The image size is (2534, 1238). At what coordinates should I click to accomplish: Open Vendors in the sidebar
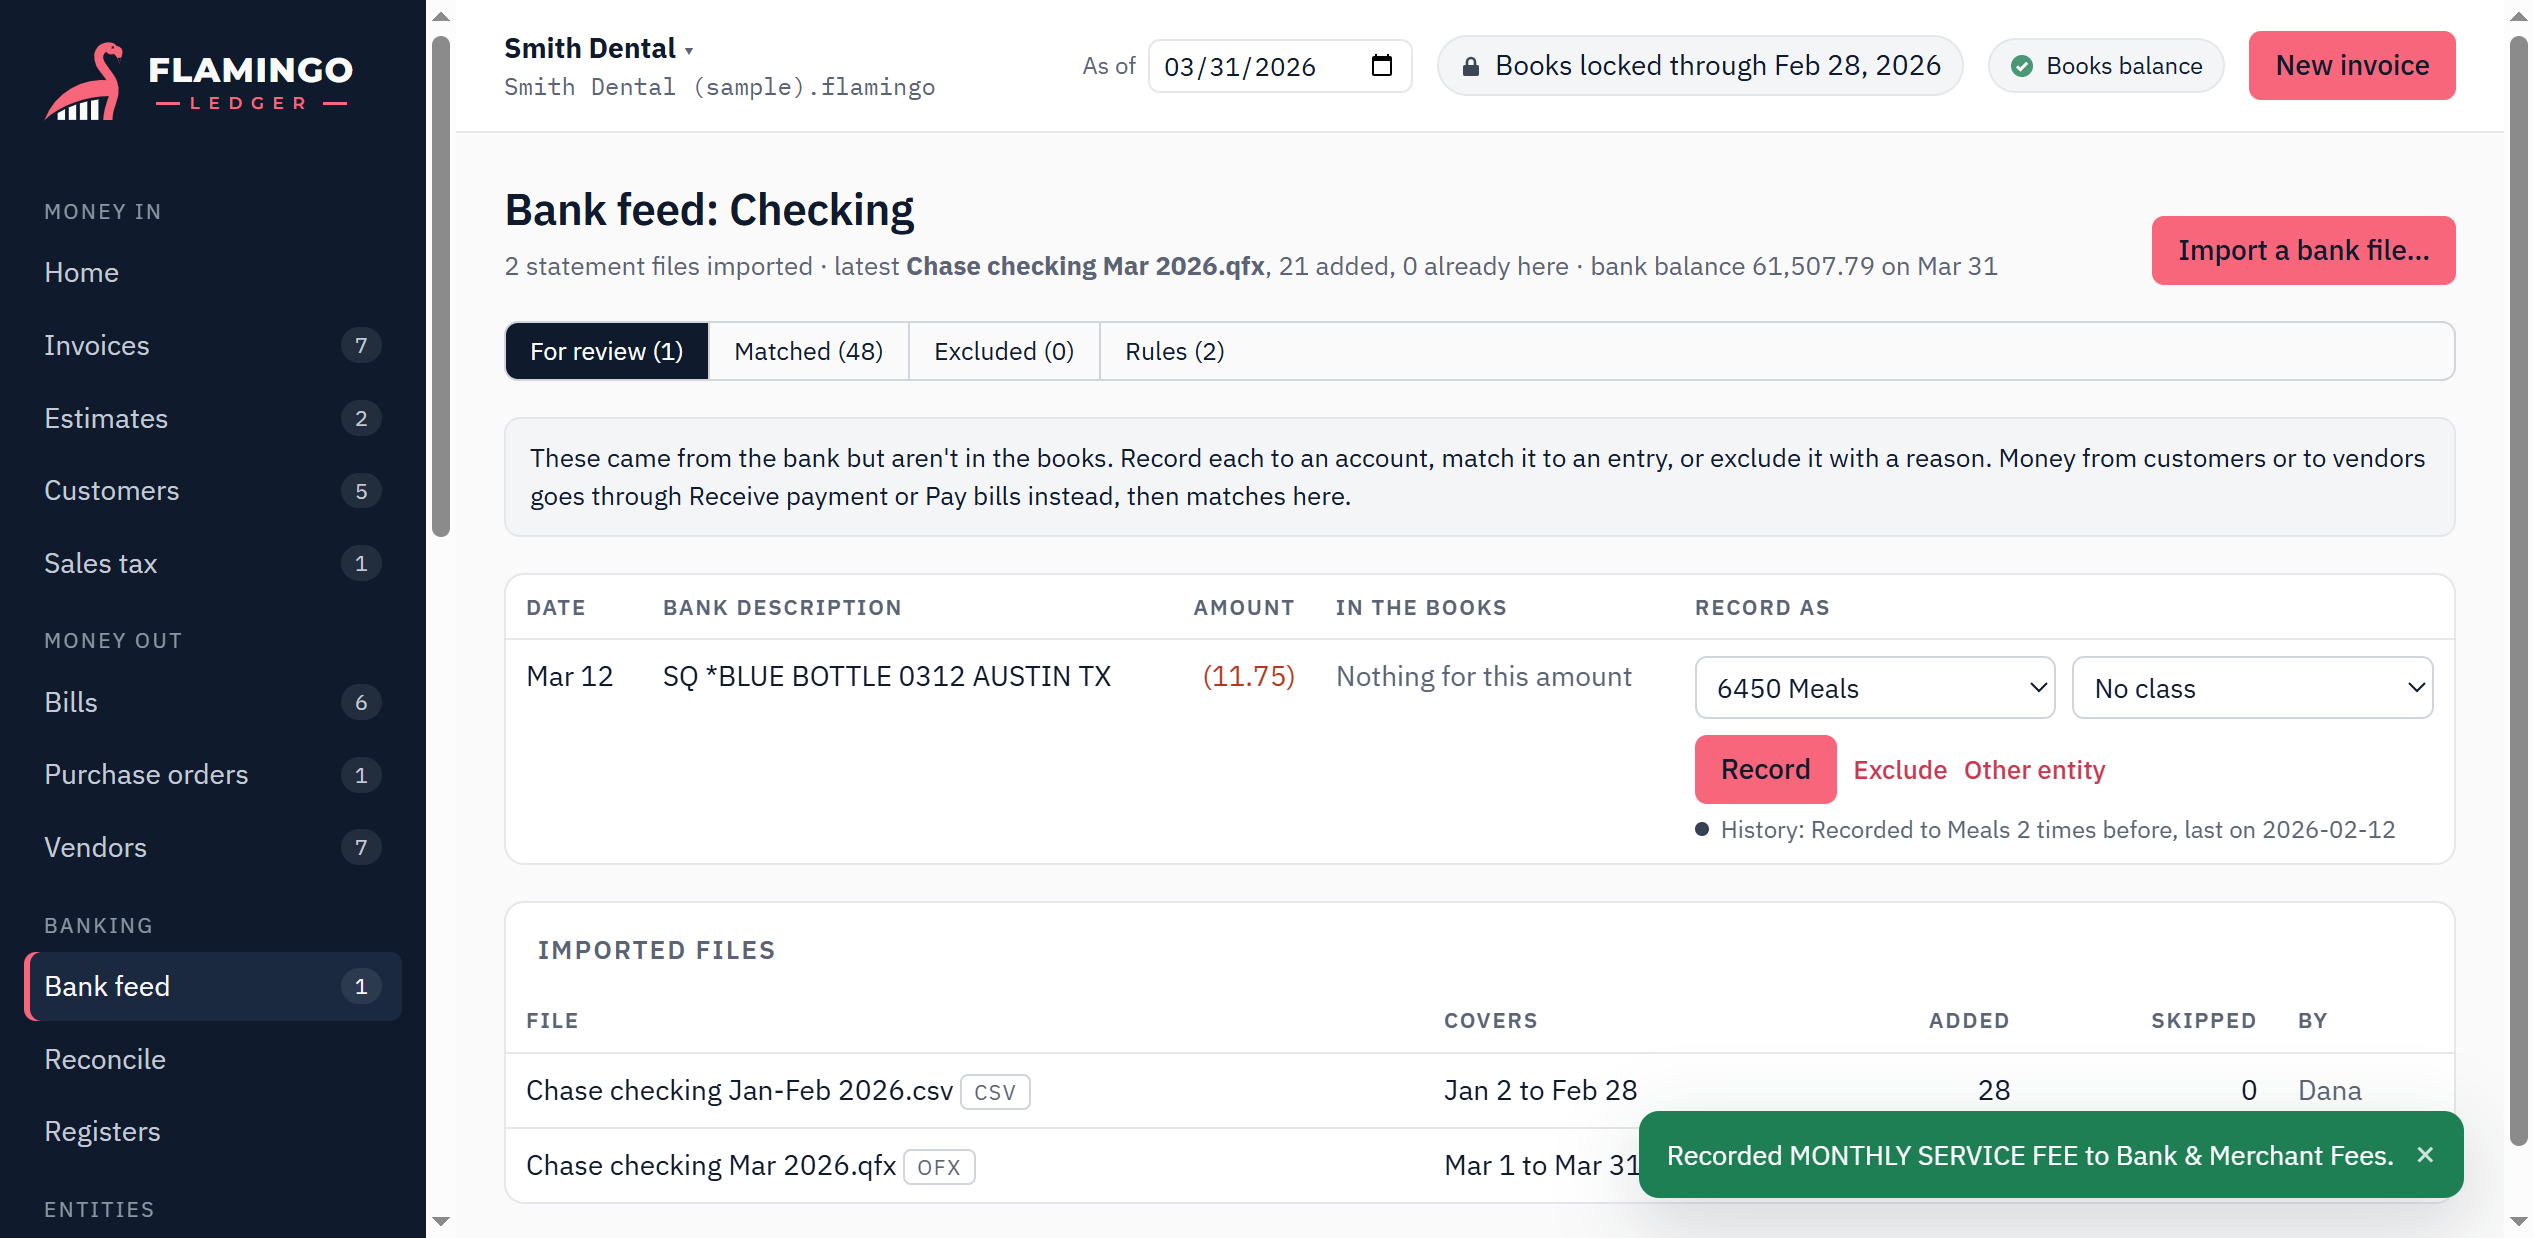(213, 848)
